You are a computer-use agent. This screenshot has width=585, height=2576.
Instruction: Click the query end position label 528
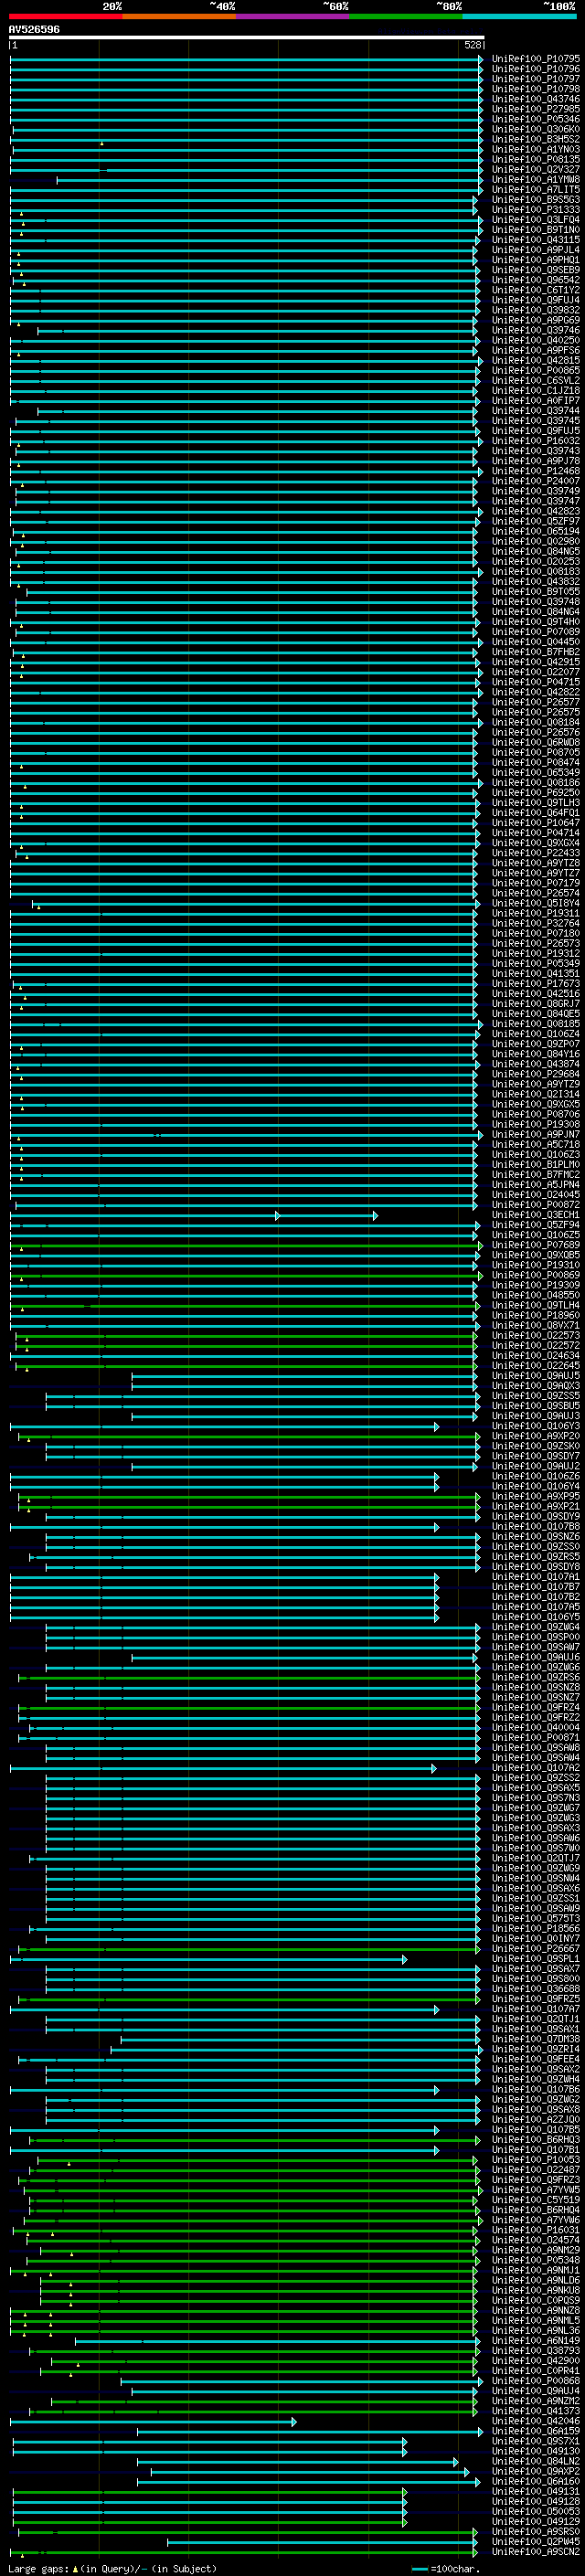472,45
